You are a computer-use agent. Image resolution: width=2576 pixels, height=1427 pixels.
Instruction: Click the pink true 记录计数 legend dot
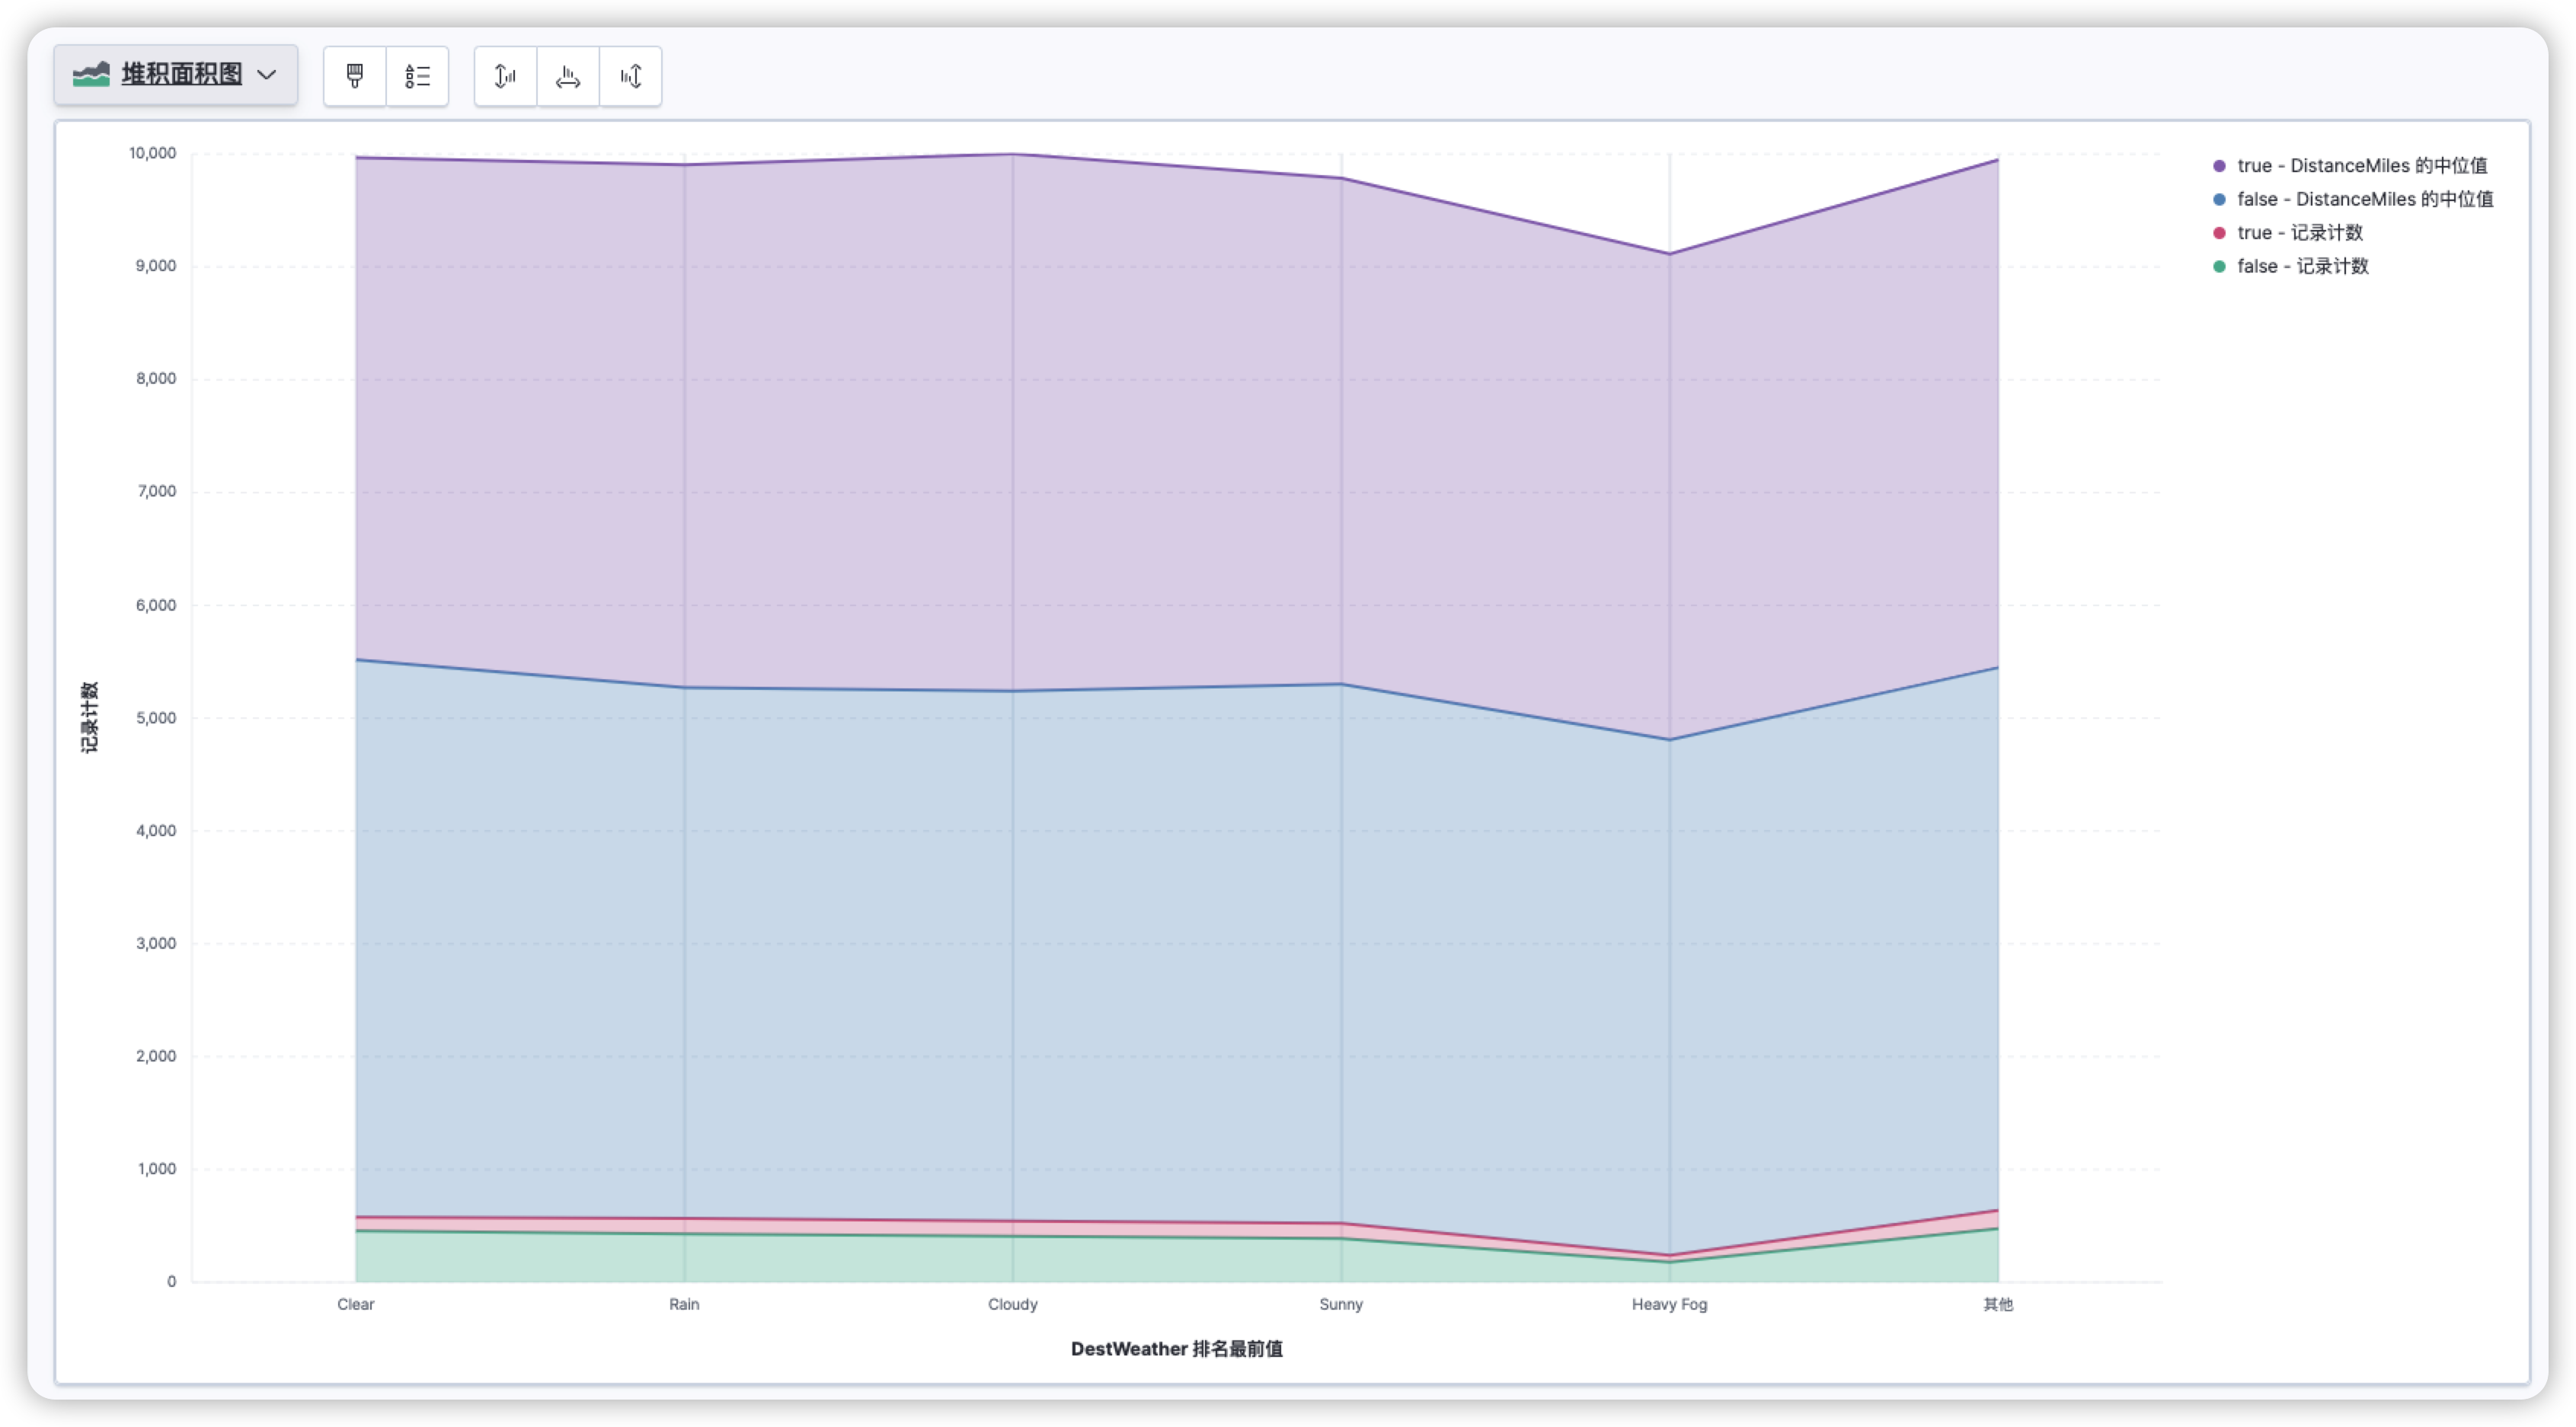pos(2219,233)
